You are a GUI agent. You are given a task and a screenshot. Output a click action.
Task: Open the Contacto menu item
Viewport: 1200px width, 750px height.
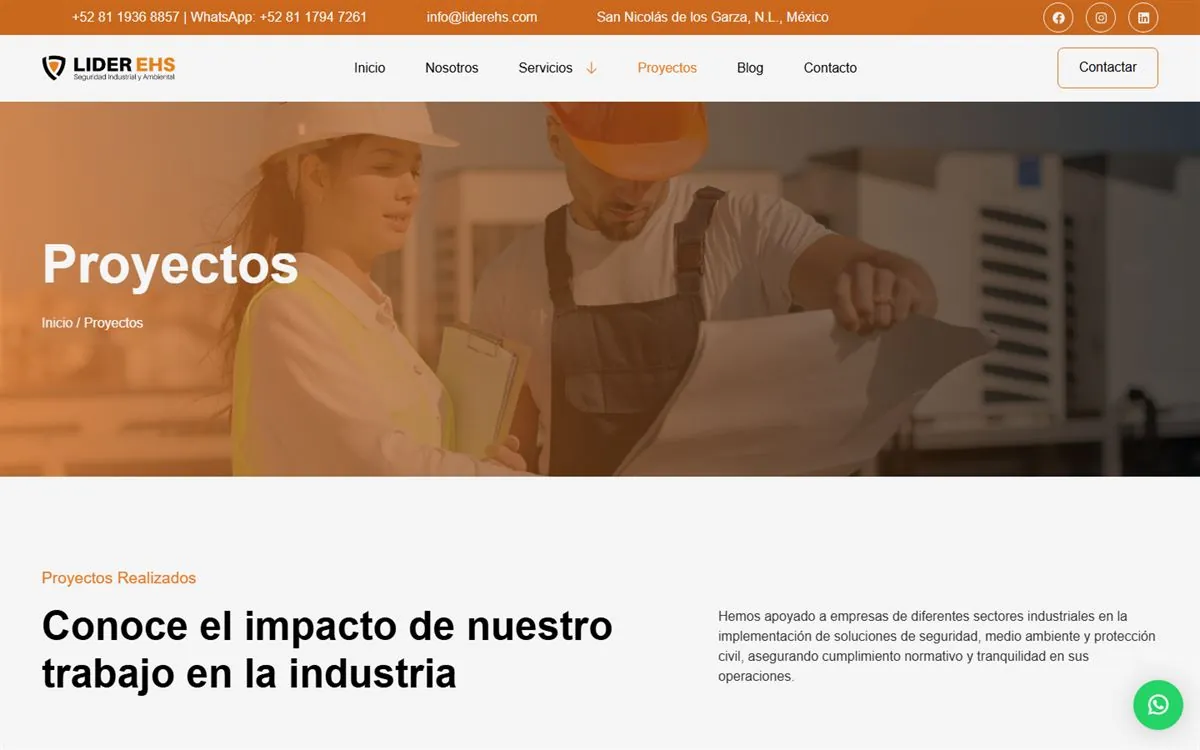pos(830,68)
